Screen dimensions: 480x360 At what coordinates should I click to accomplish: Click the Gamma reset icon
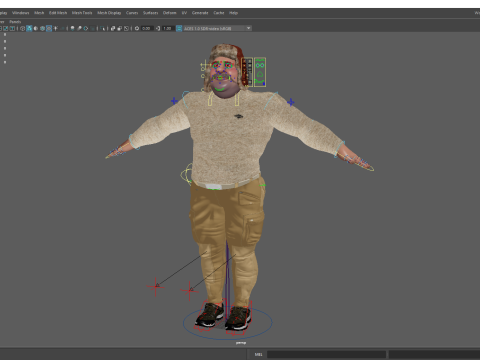158,28
